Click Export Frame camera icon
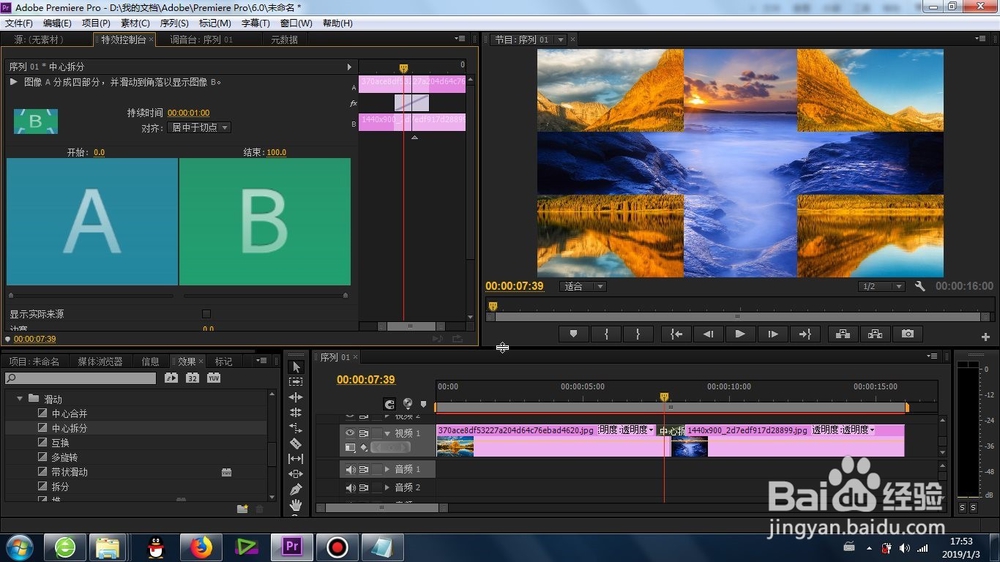This screenshot has height=562, width=1000. point(908,334)
